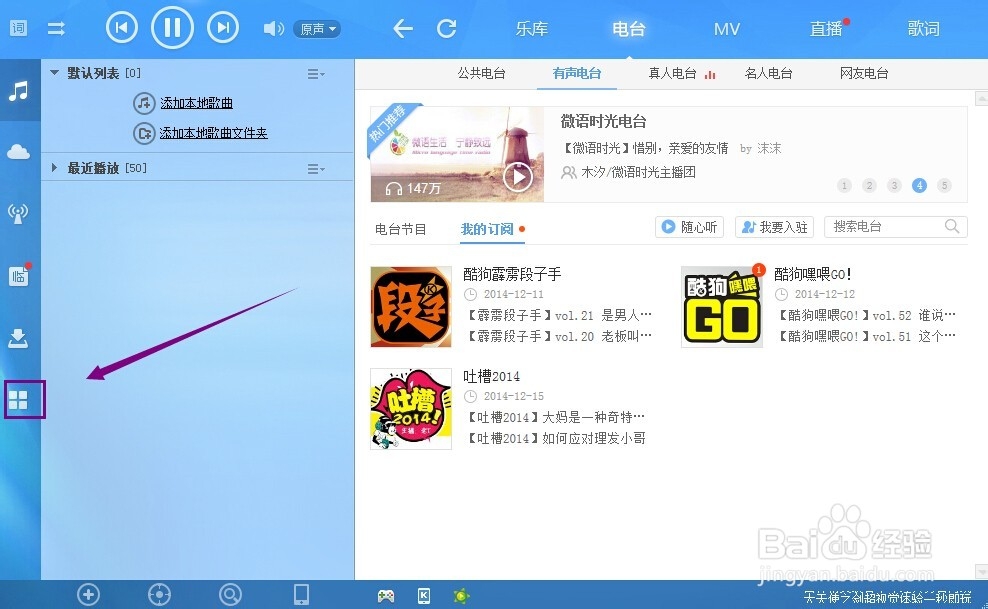Show banner slide 2
The image size is (988, 609).
(x=870, y=185)
